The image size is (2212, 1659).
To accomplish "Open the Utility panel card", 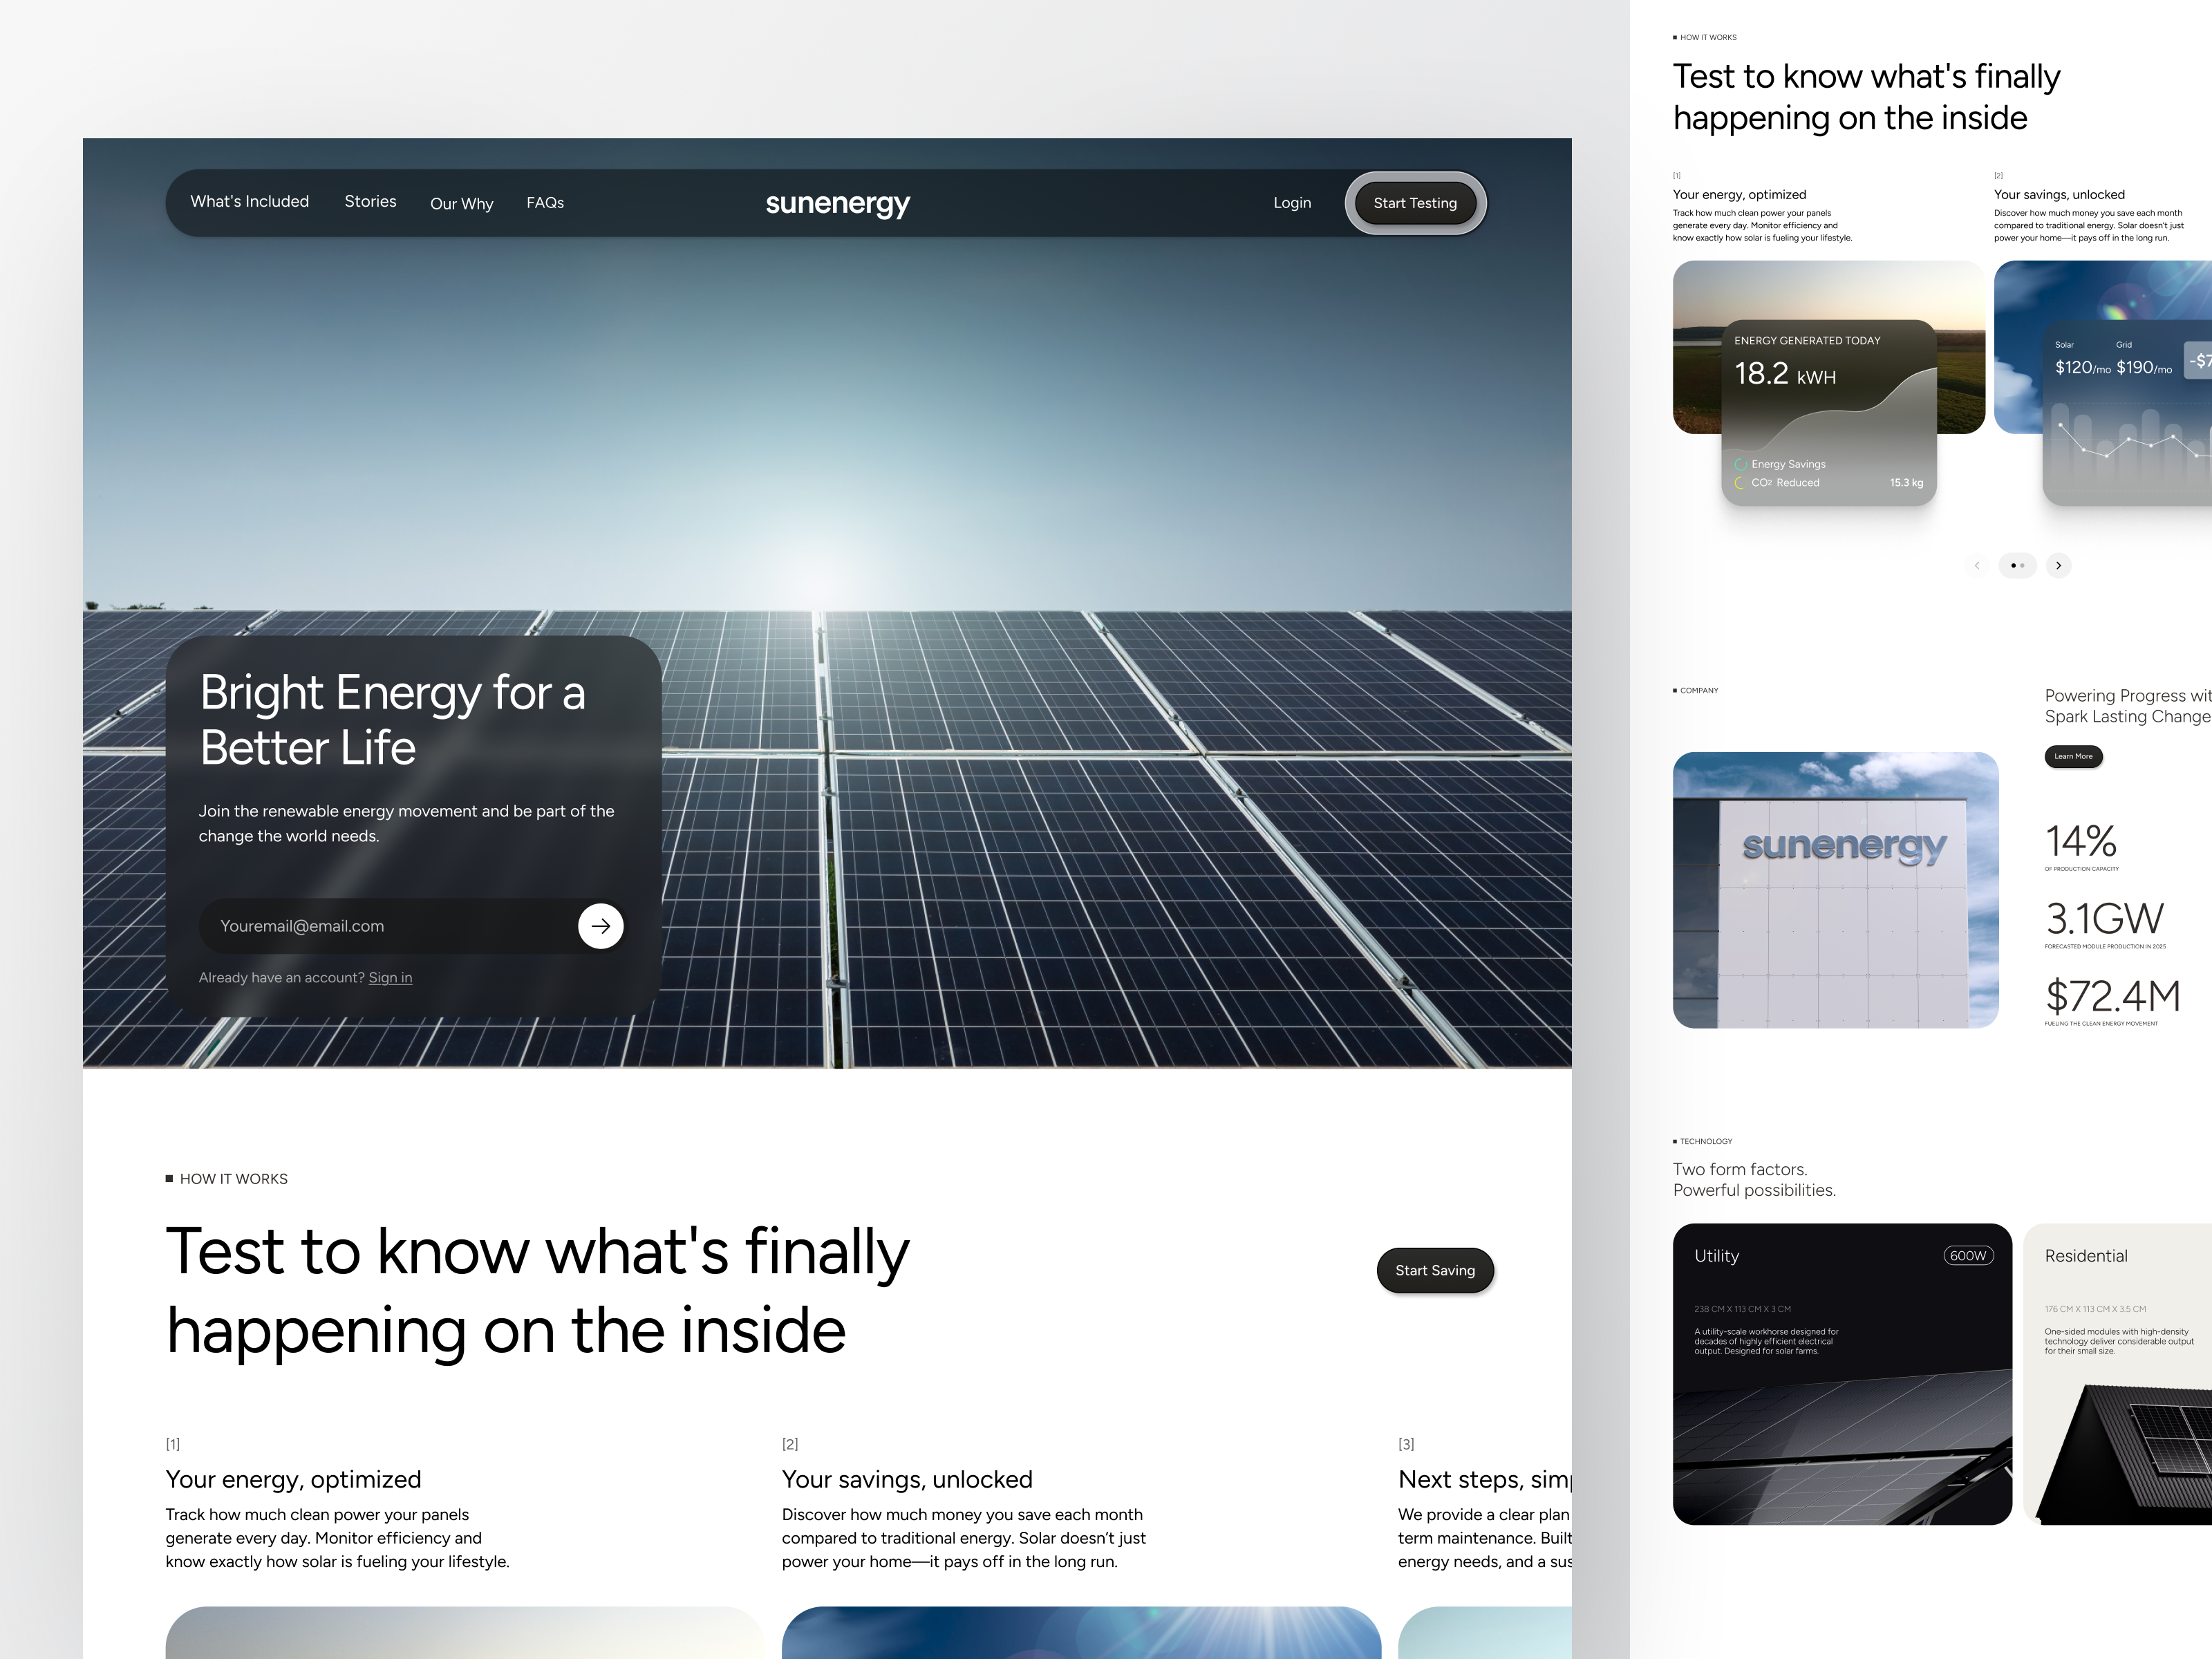I will click(x=1842, y=1374).
